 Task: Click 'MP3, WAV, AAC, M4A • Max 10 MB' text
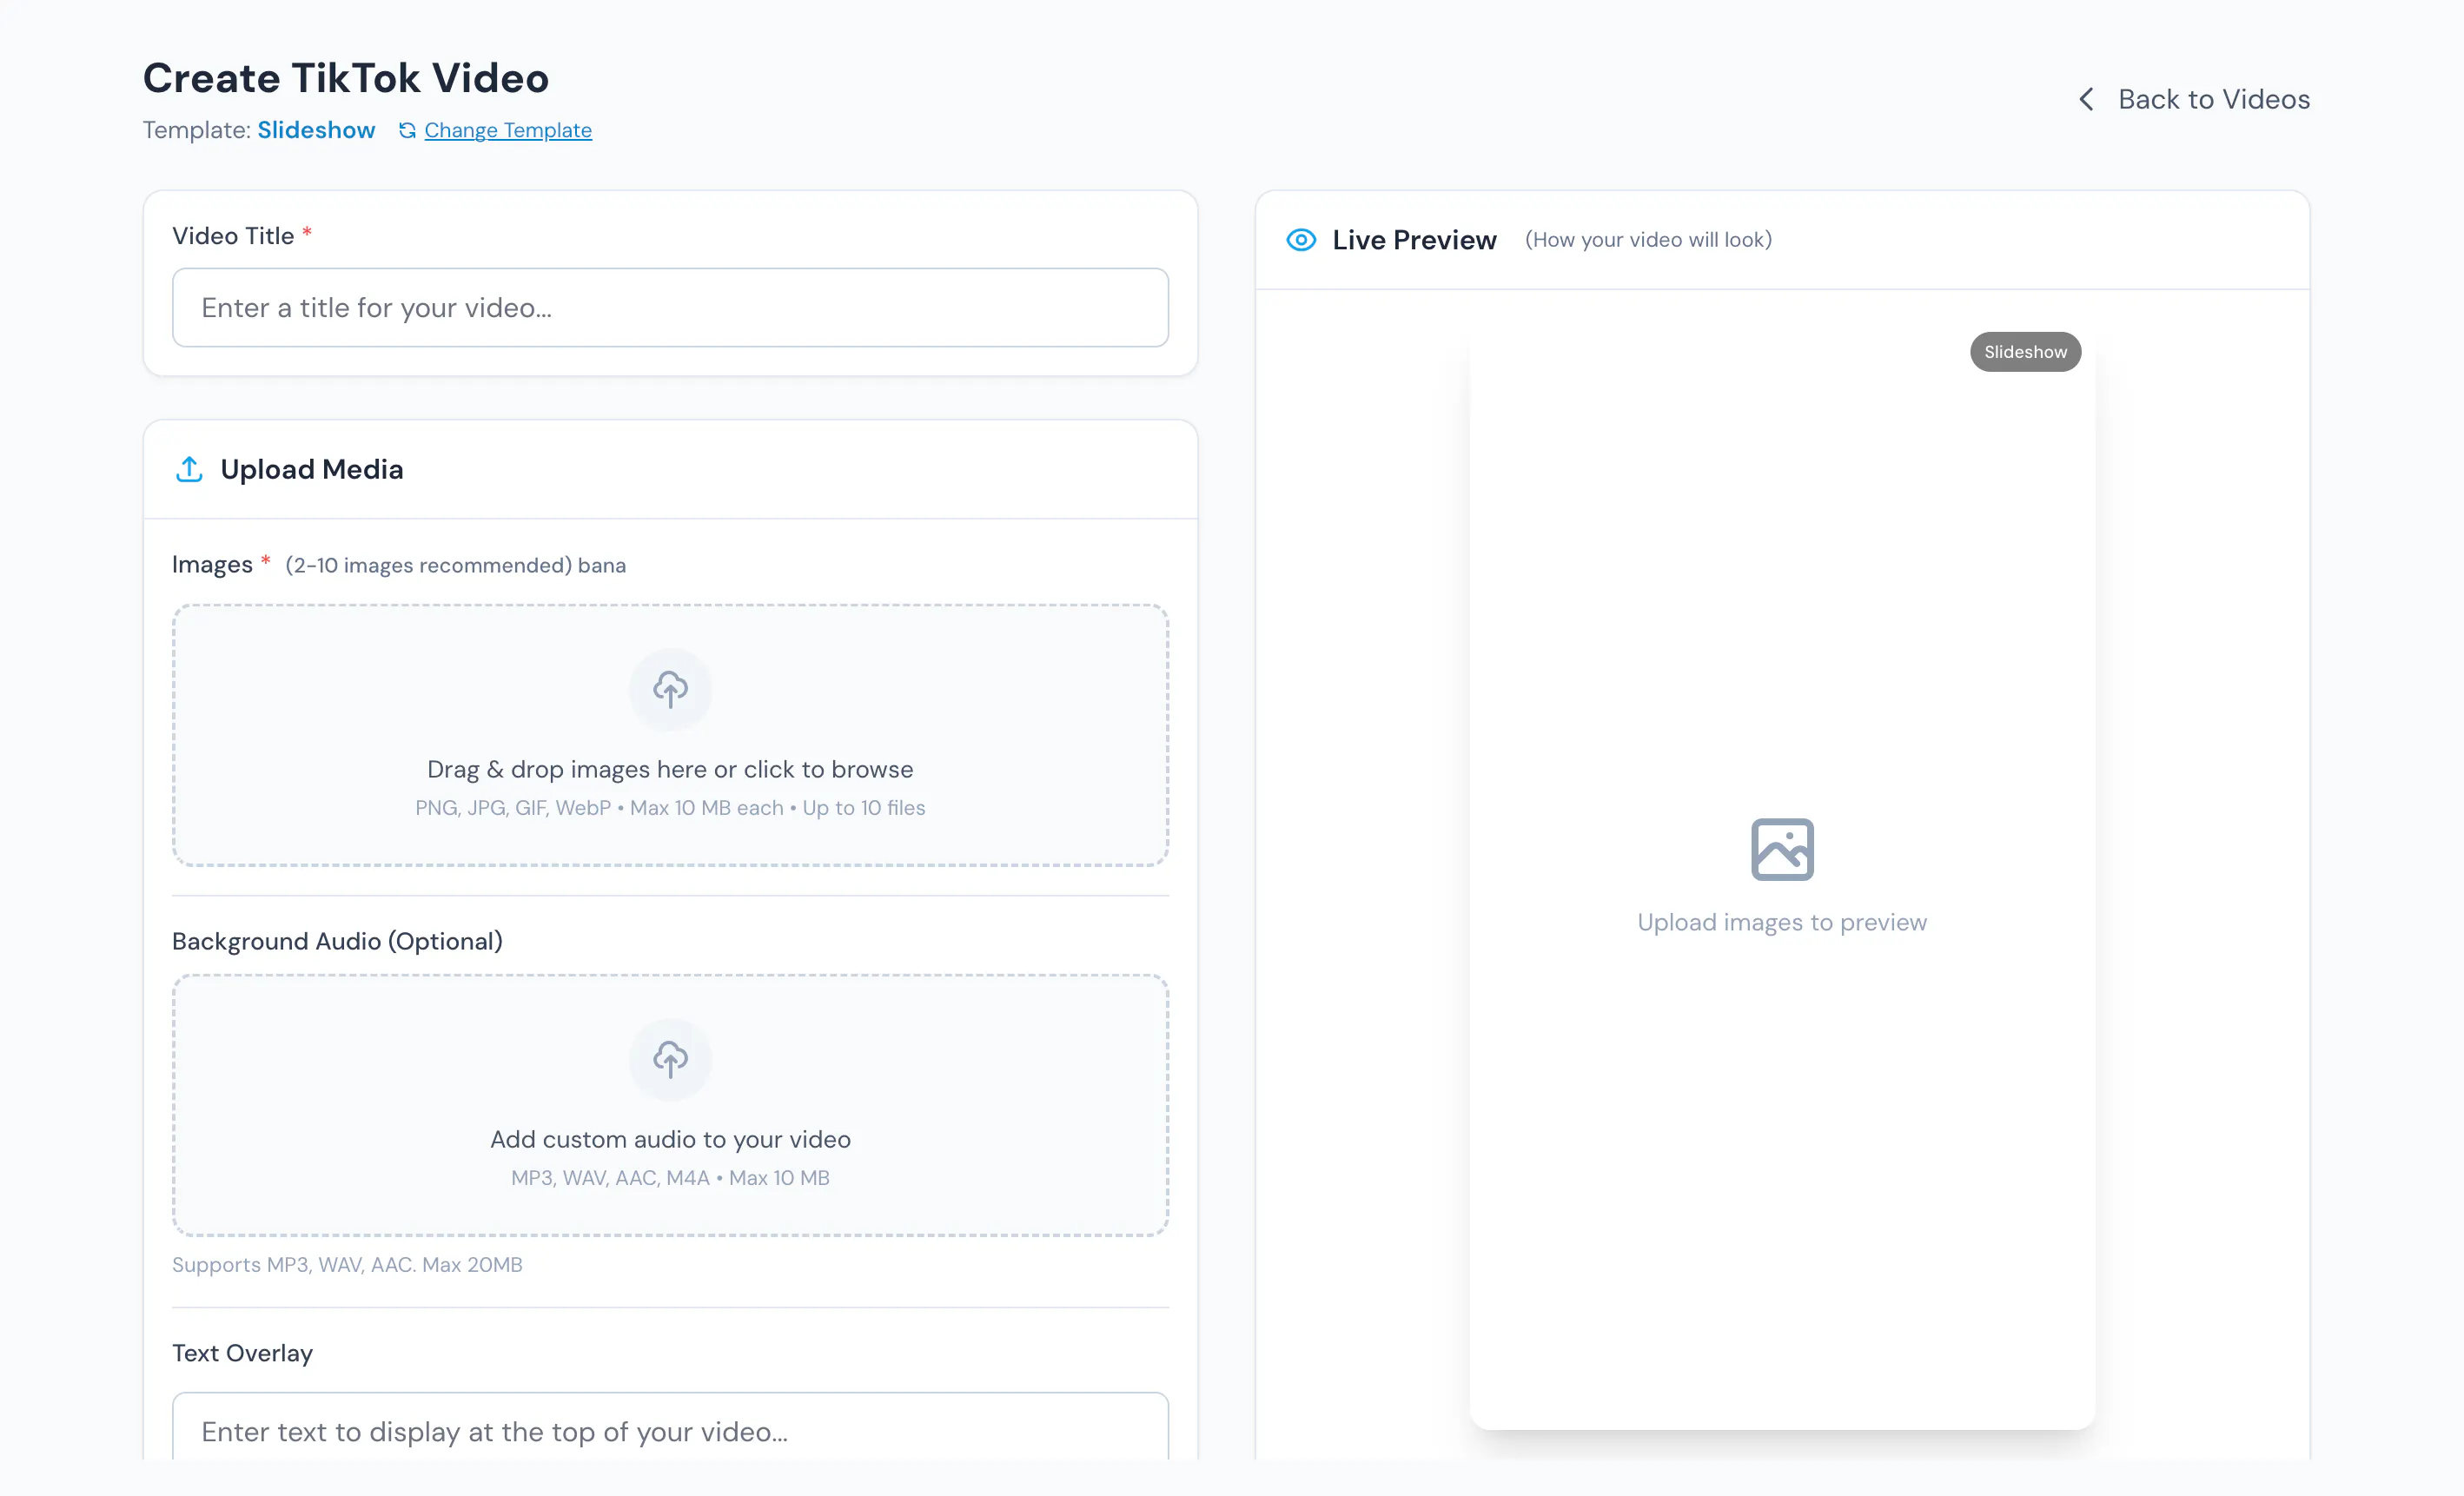tap(670, 1178)
